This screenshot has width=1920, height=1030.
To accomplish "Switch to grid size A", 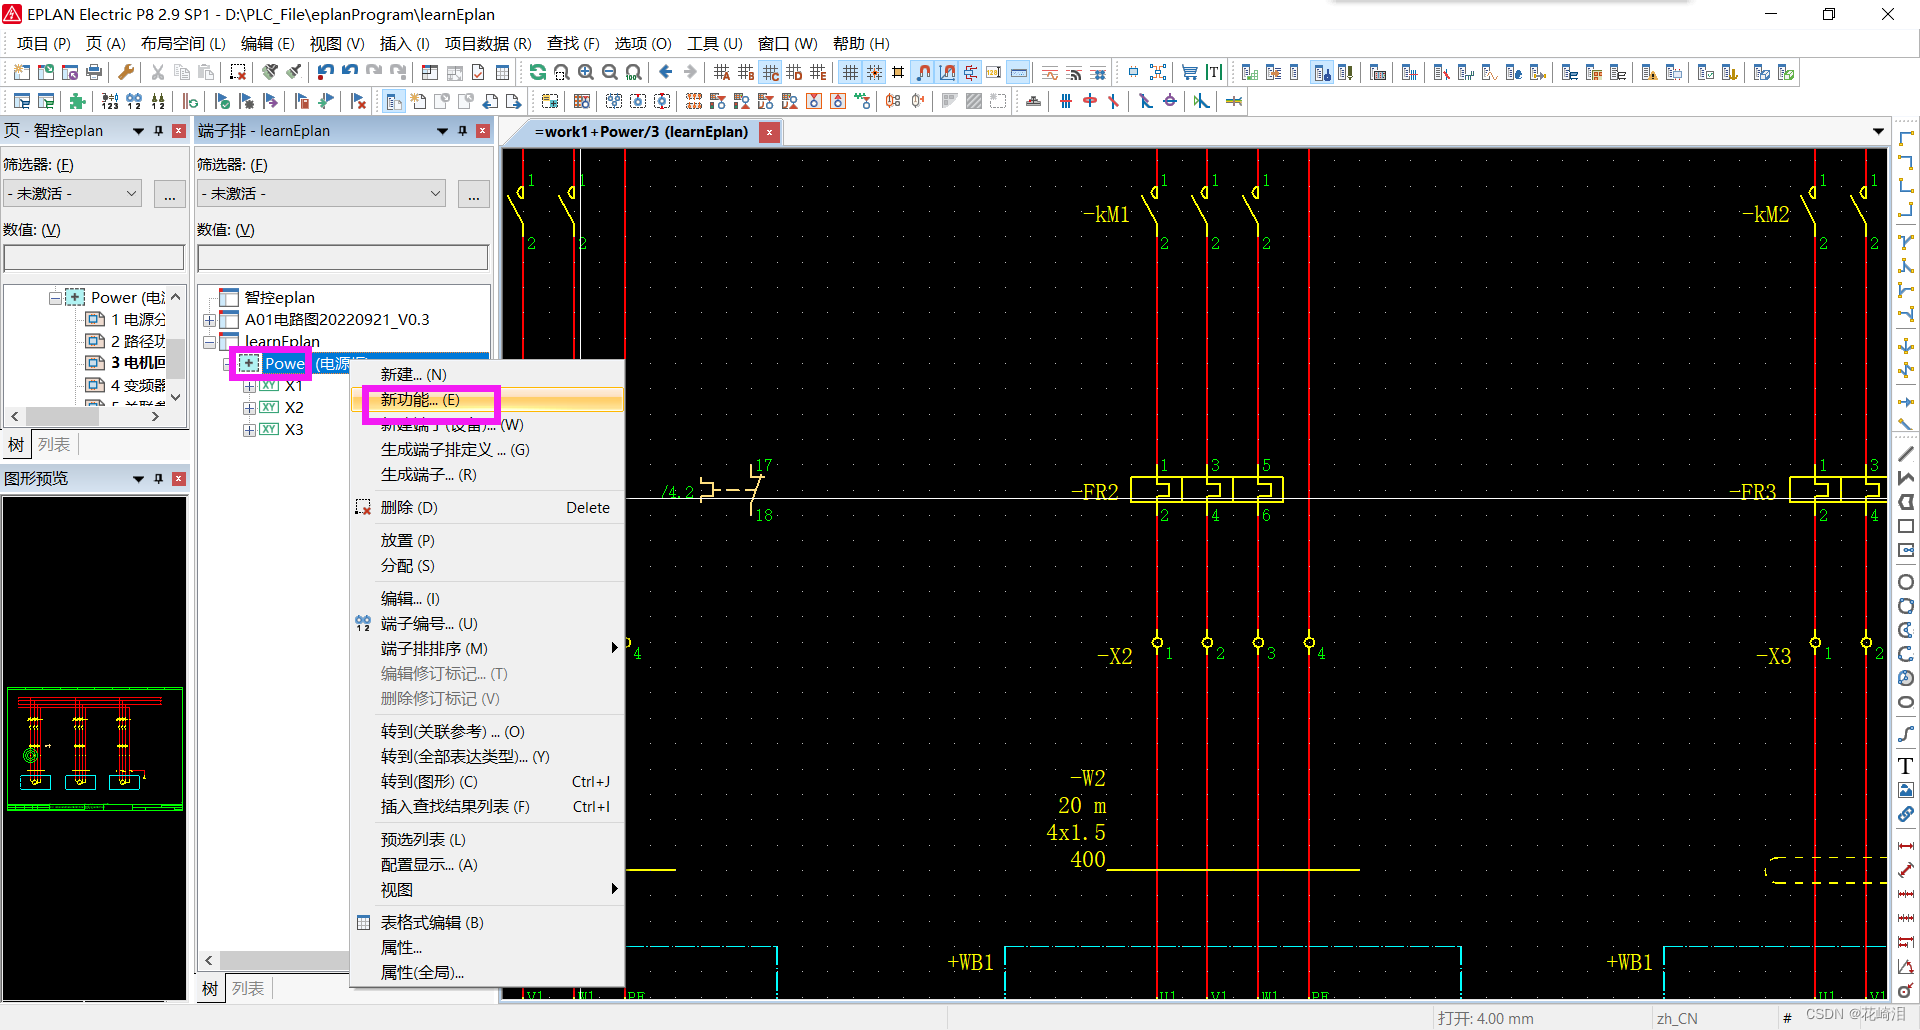I will [722, 72].
